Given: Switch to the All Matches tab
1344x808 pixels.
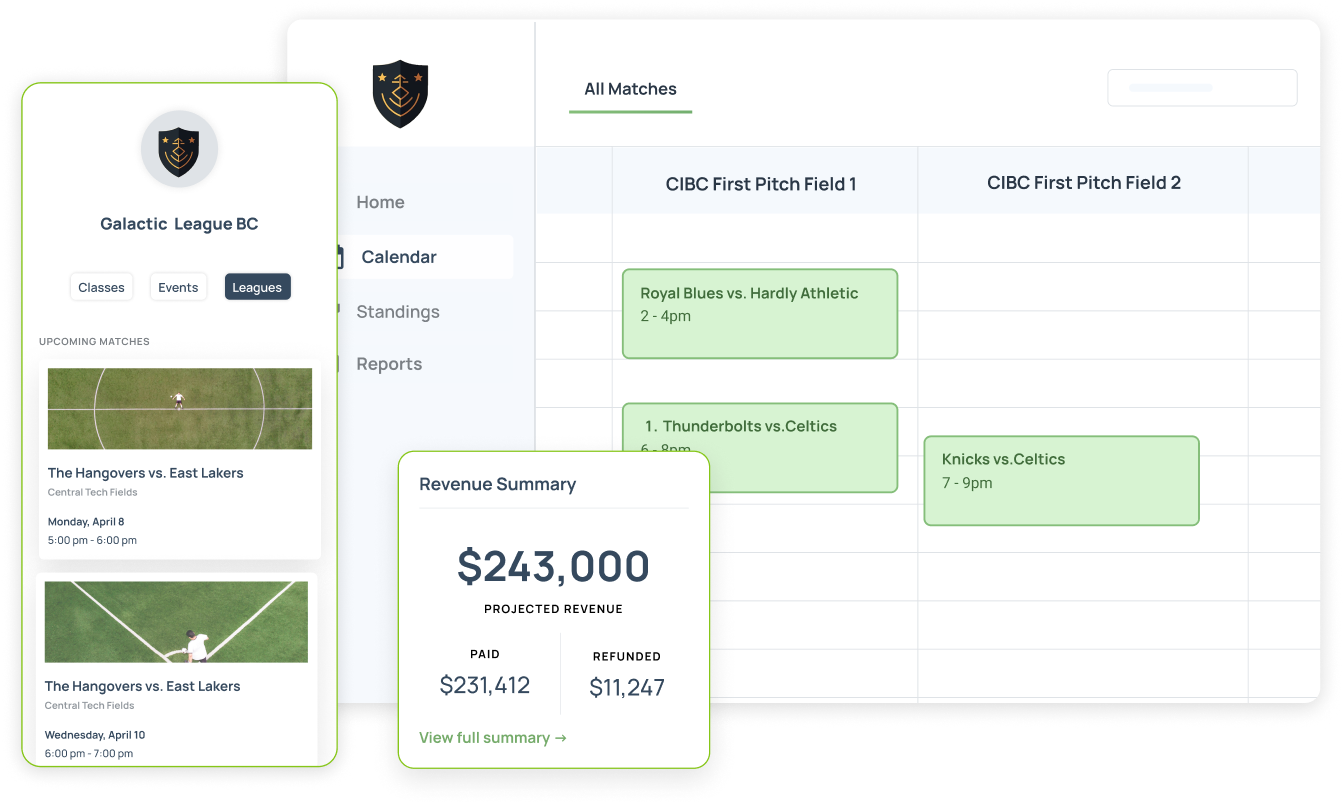Looking at the screenshot, I should (630, 89).
